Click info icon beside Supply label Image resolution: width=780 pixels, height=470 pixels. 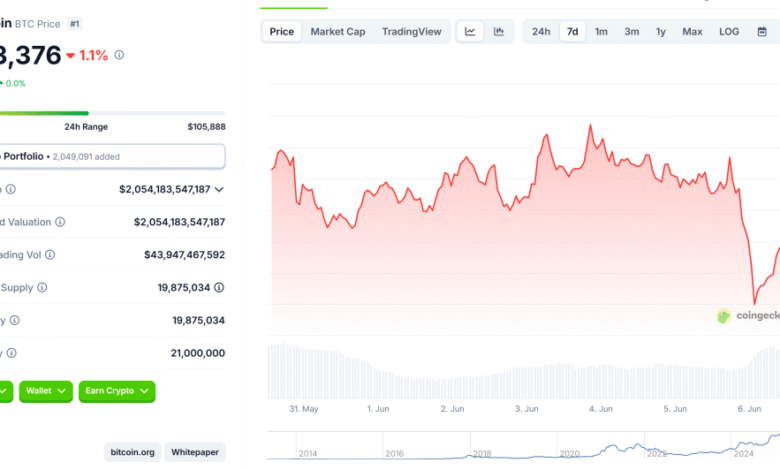[42, 287]
